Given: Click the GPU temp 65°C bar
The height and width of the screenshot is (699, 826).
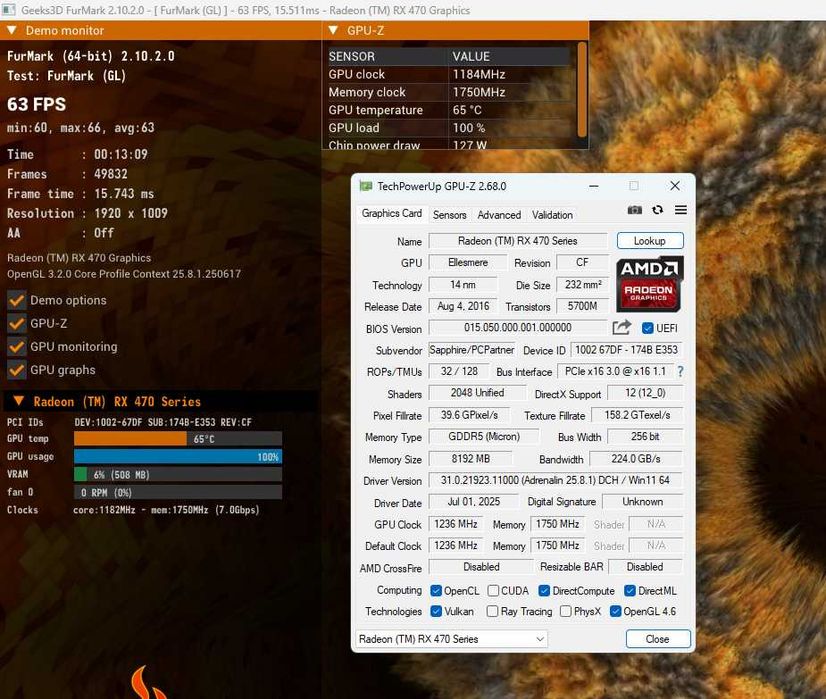Looking at the screenshot, I should [178, 439].
